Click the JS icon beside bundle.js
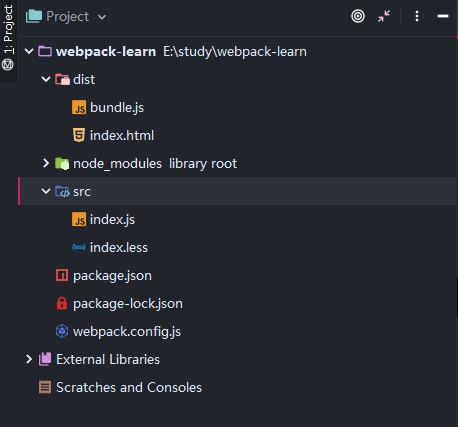Image resolution: width=458 pixels, height=427 pixels. tap(79, 107)
